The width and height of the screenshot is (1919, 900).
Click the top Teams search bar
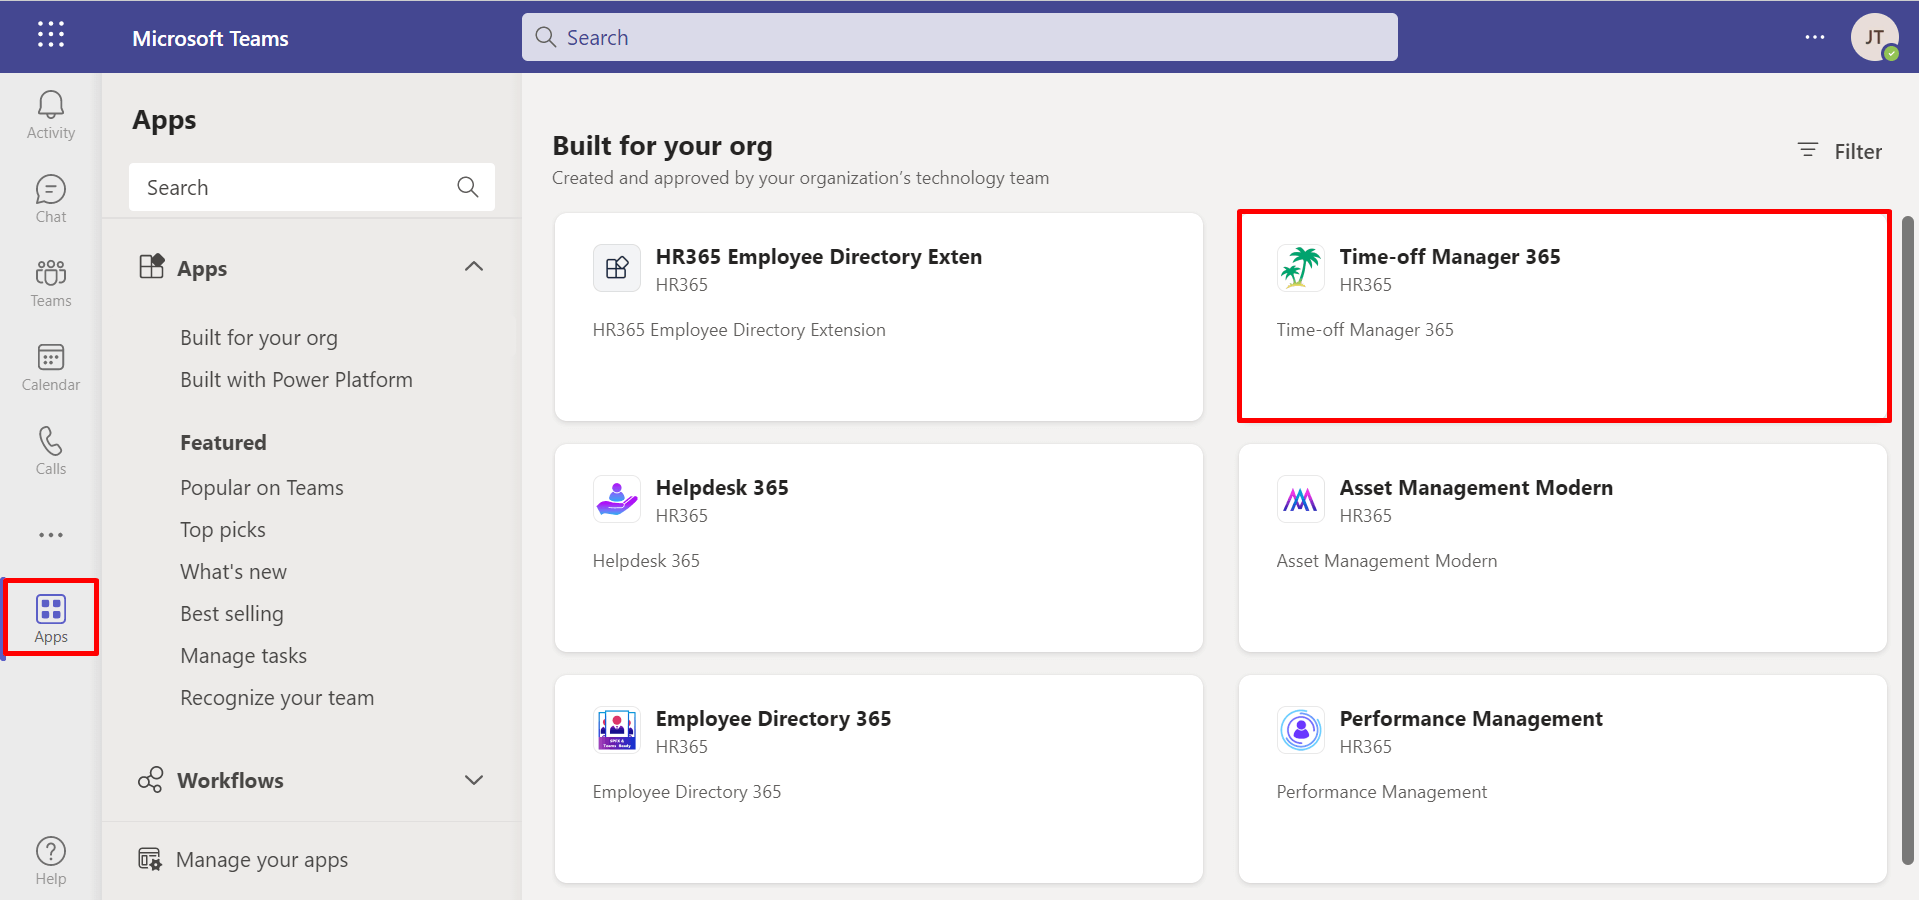[960, 37]
